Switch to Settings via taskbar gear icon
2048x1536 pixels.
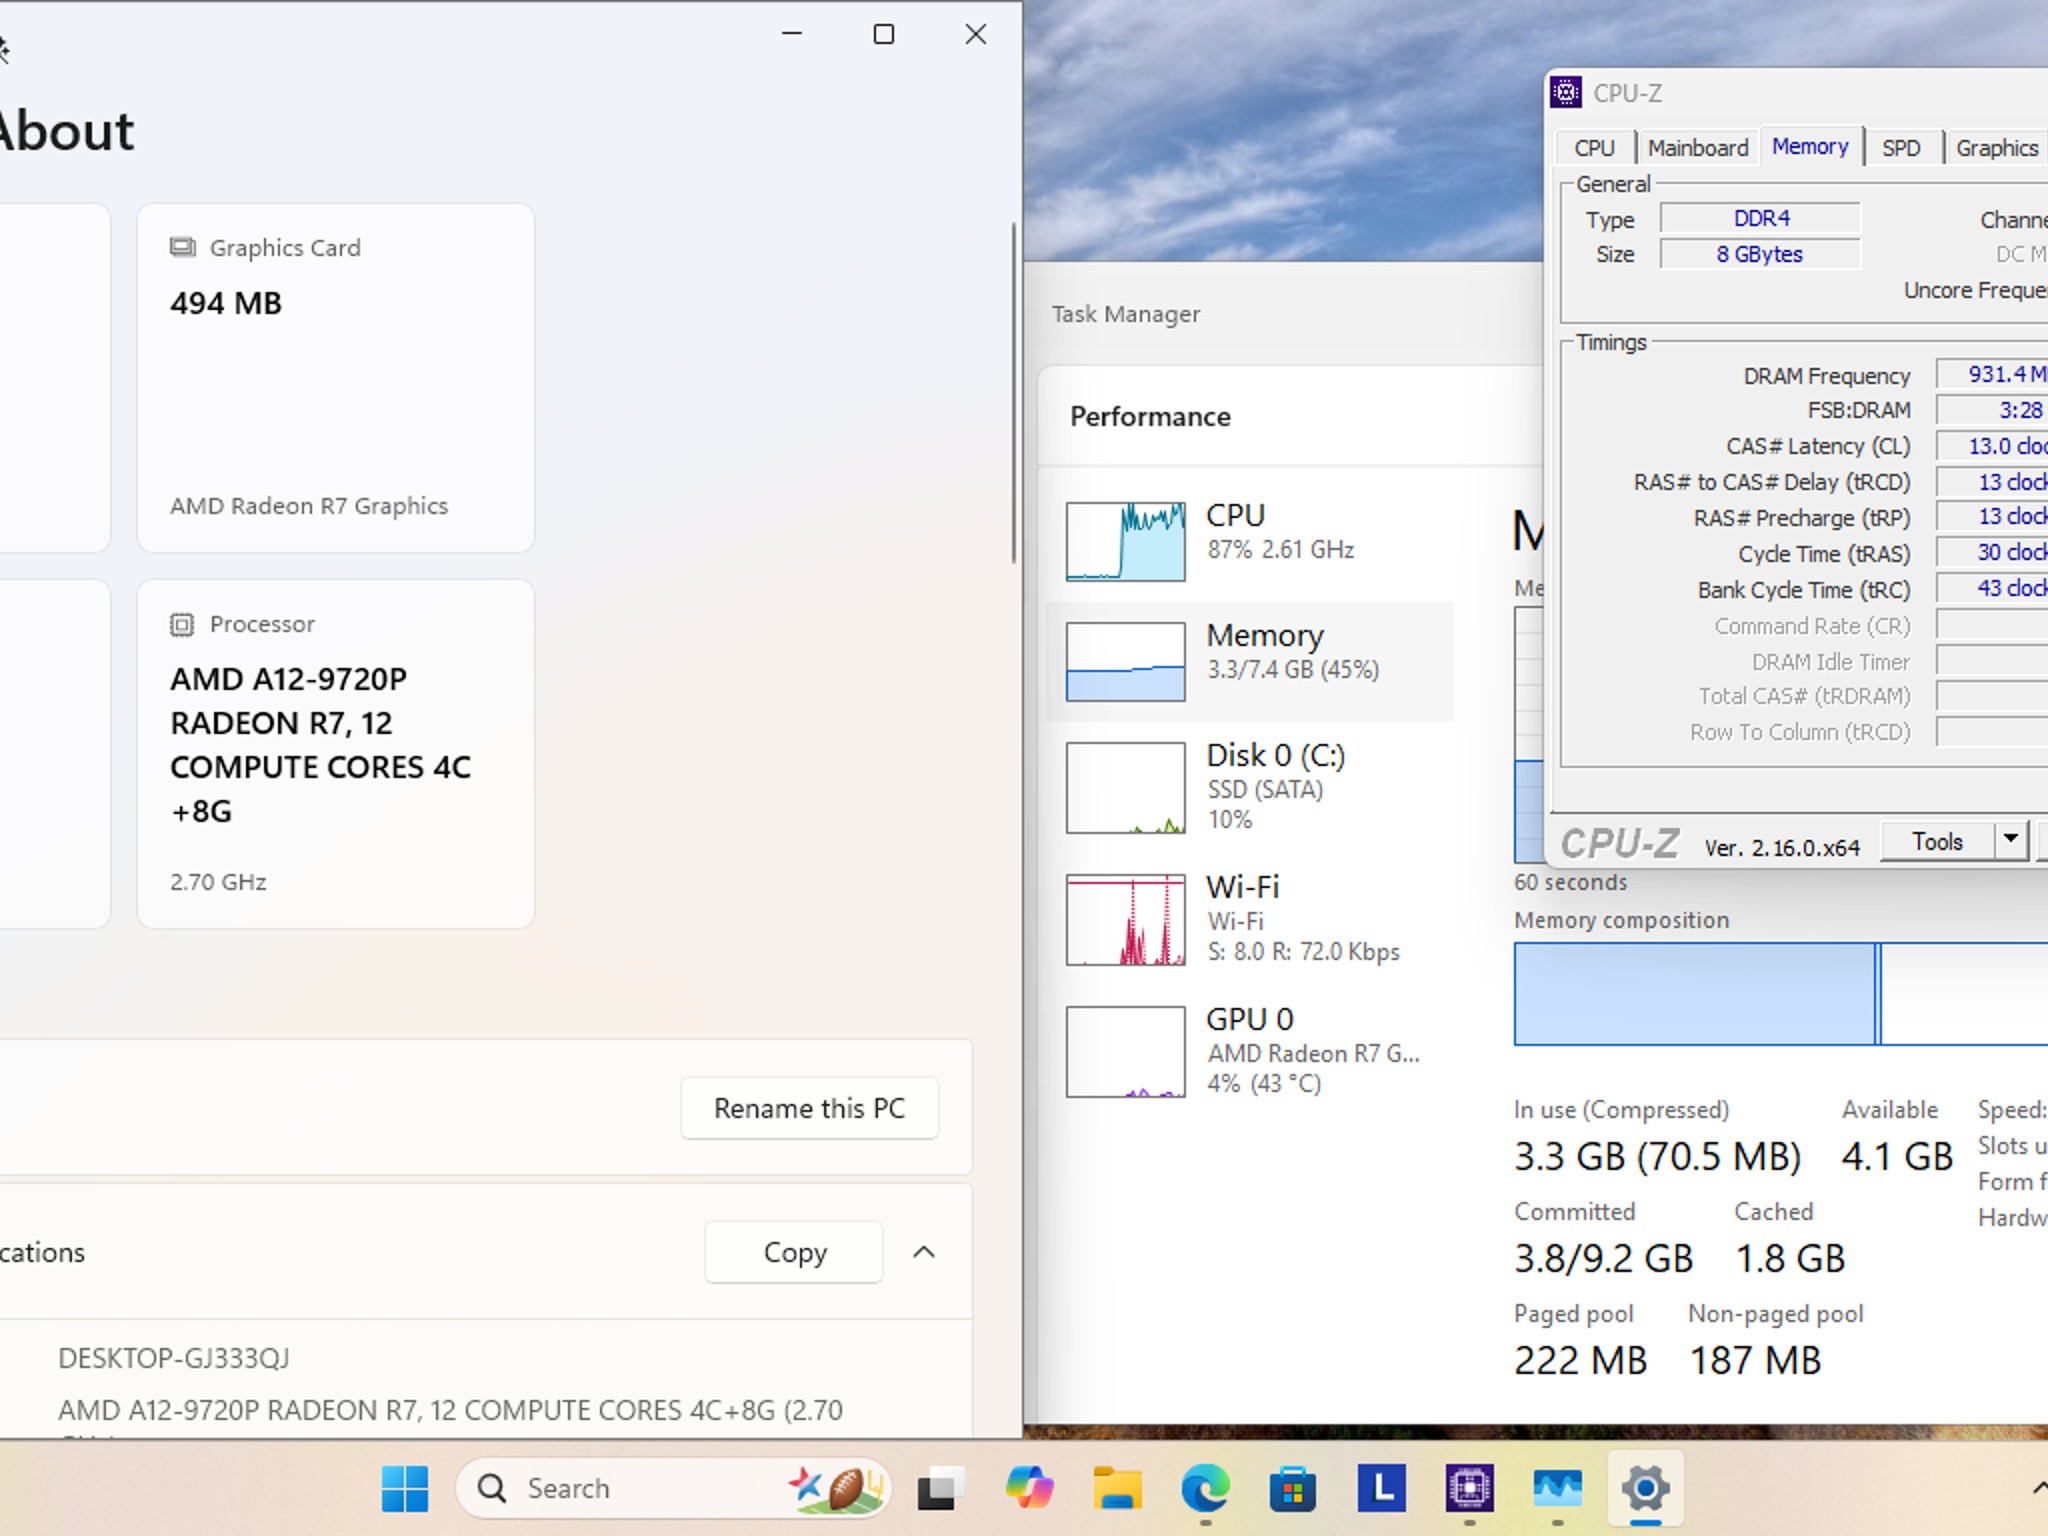[1645, 1489]
